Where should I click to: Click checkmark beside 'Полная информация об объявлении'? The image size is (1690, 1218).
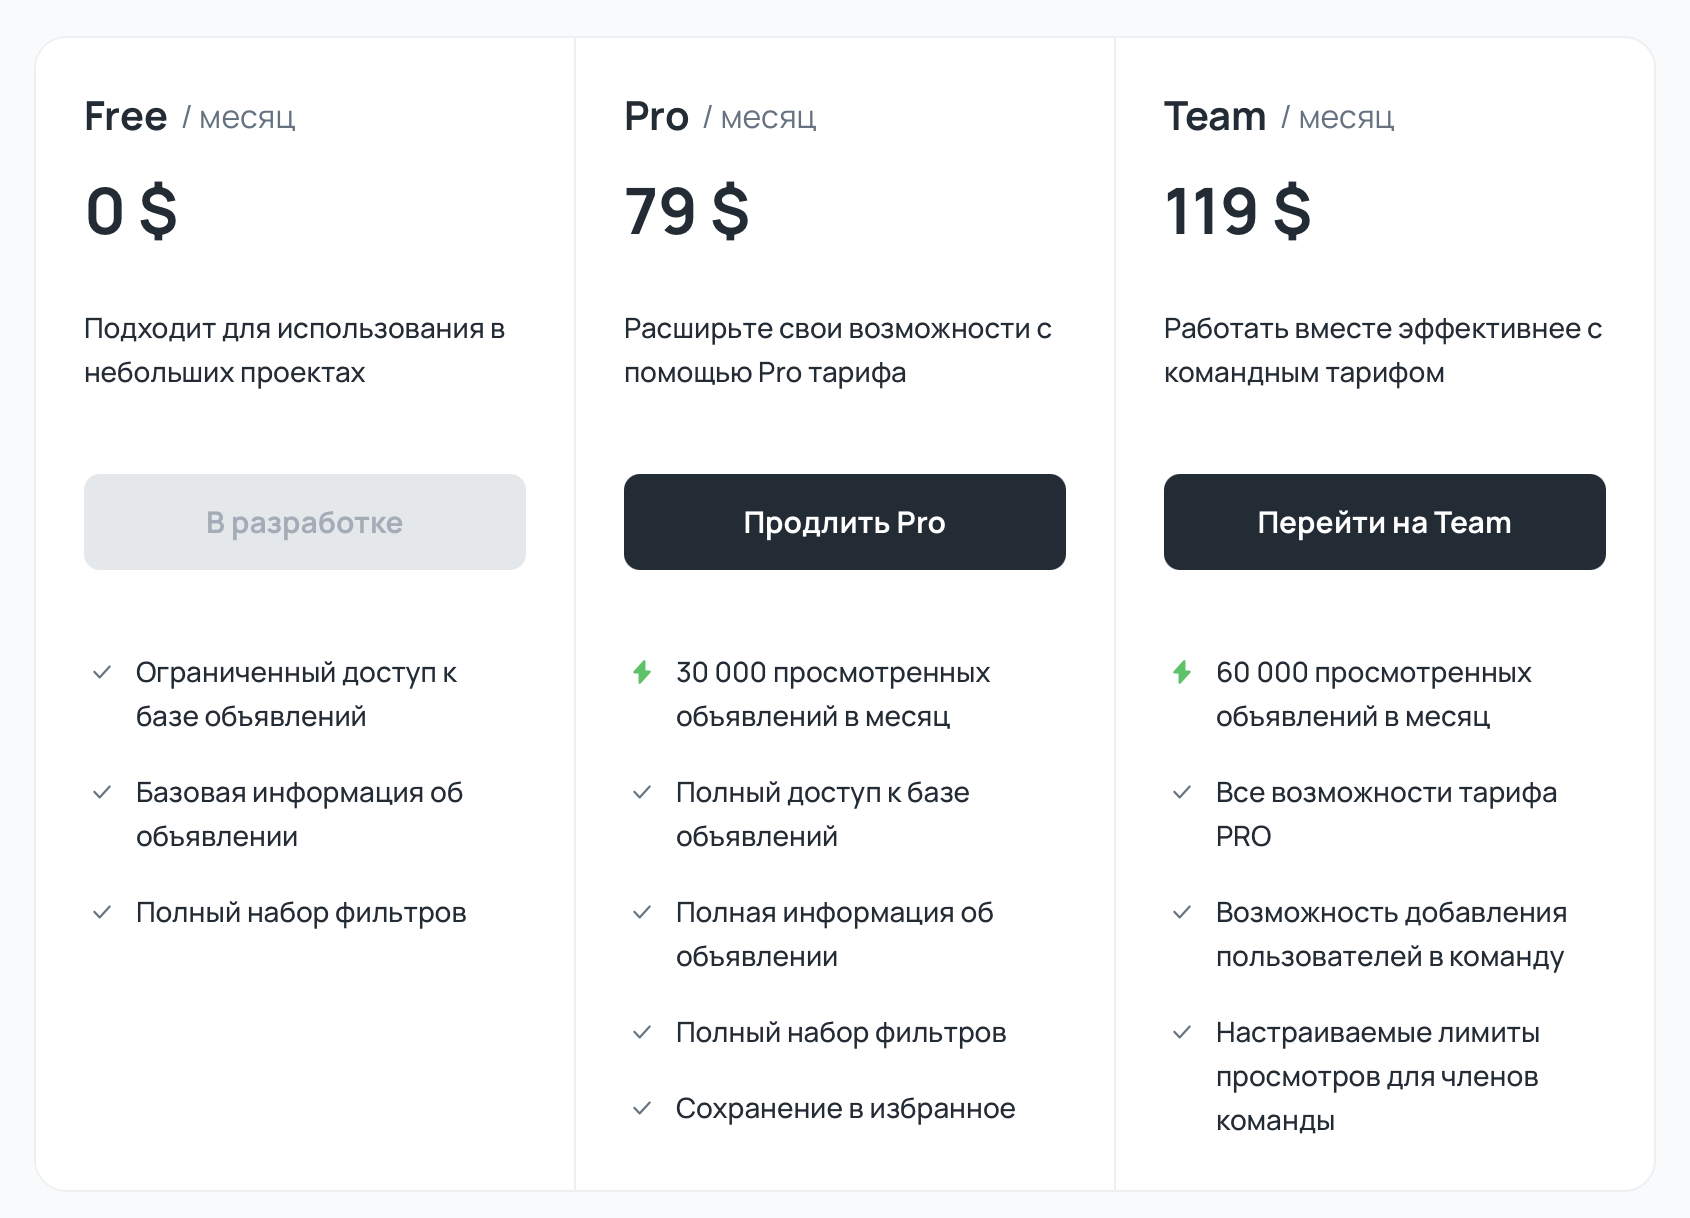[x=642, y=913]
